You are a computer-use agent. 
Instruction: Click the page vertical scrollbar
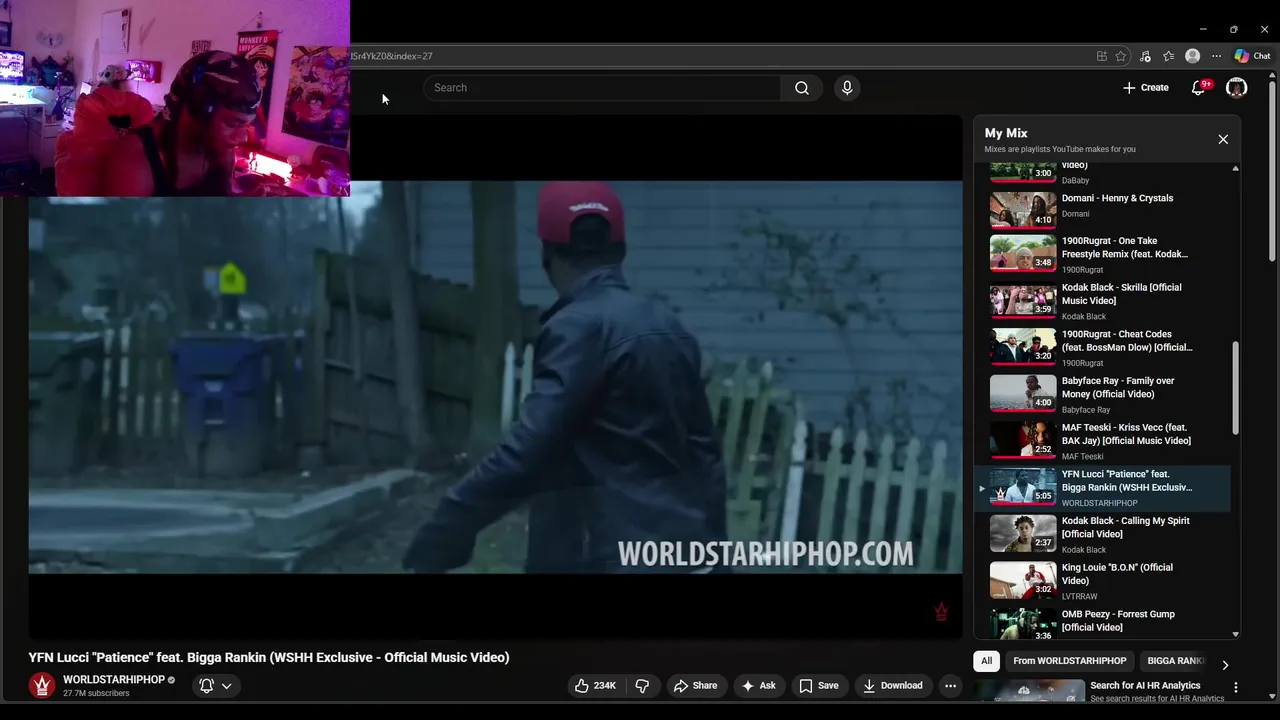coord(1272,170)
